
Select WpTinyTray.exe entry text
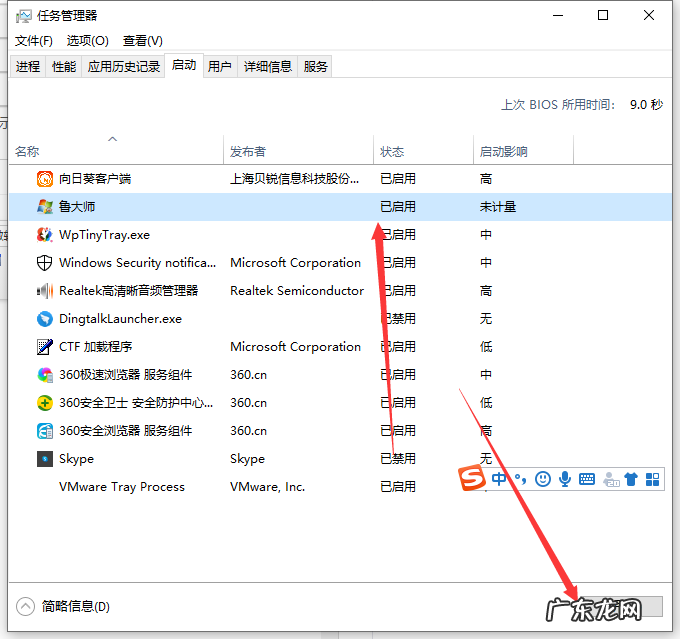pos(105,235)
